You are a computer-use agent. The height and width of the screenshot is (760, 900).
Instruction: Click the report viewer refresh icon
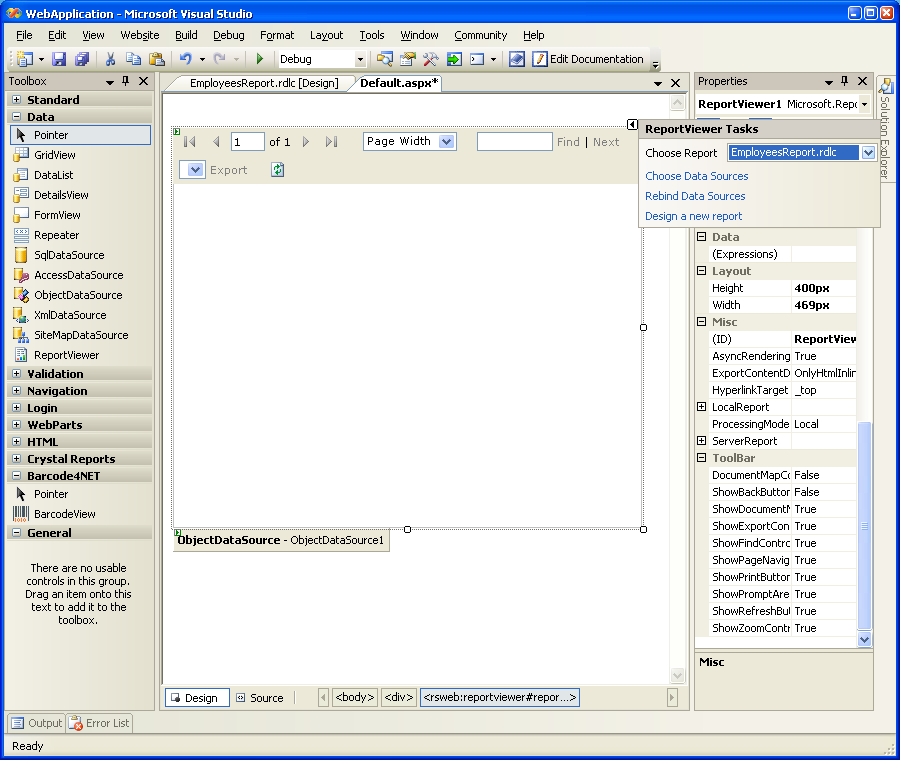pyautogui.click(x=277, y=170)
